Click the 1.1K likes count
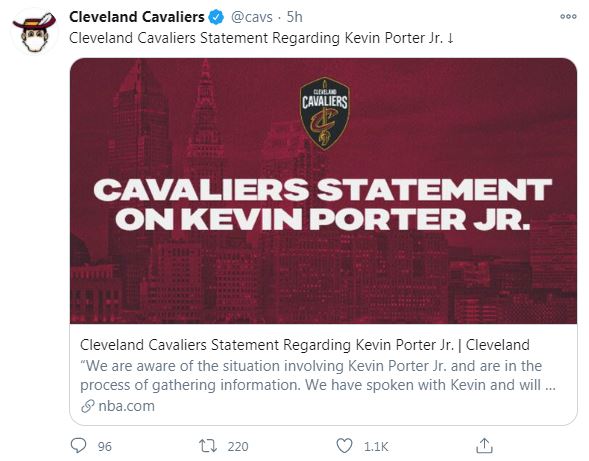This screenshot has width=589, height=461. [376, 446]
